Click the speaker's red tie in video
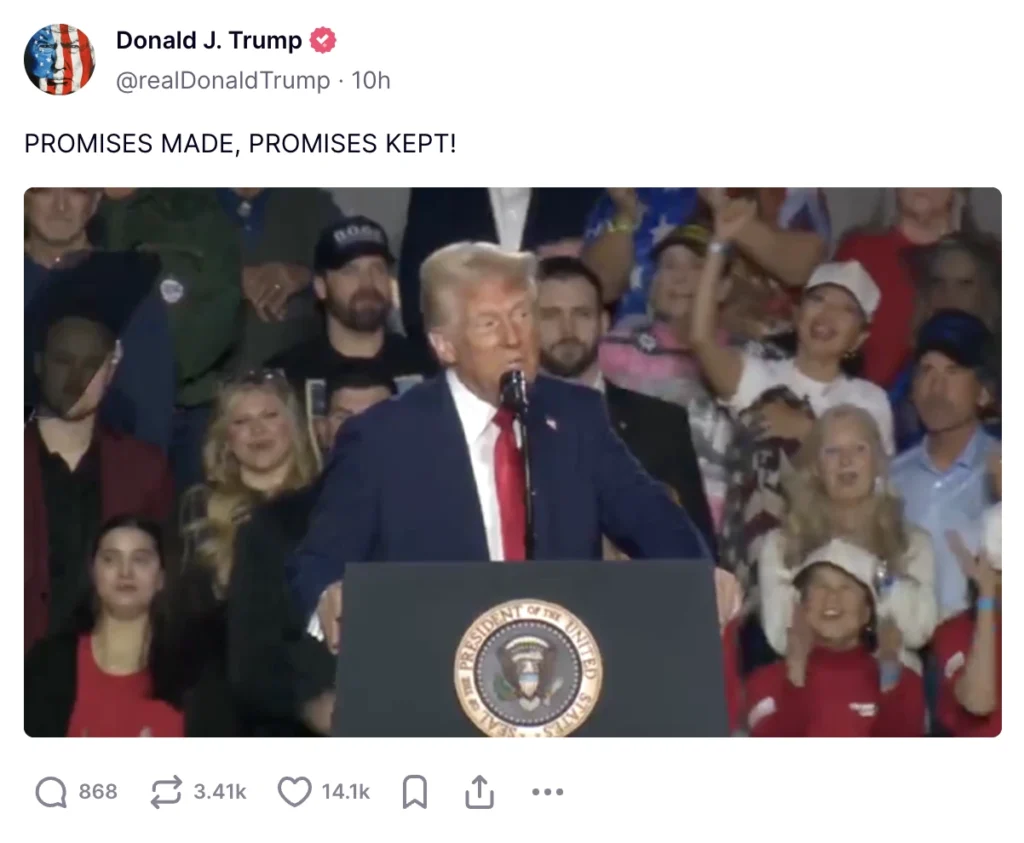 pos(510,485)
